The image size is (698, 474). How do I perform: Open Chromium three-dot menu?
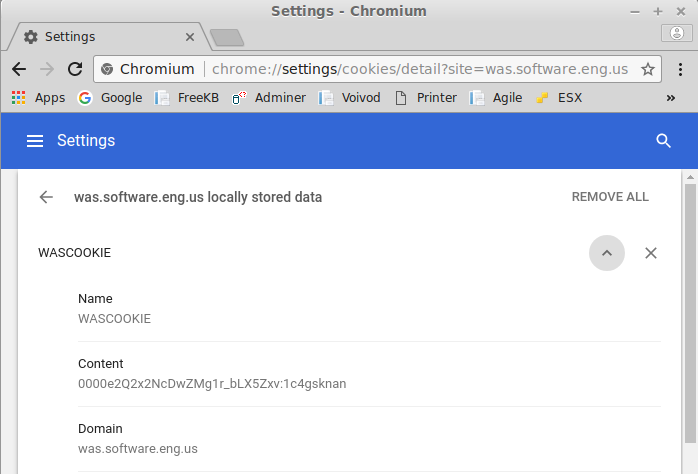[x=680, y=69]
